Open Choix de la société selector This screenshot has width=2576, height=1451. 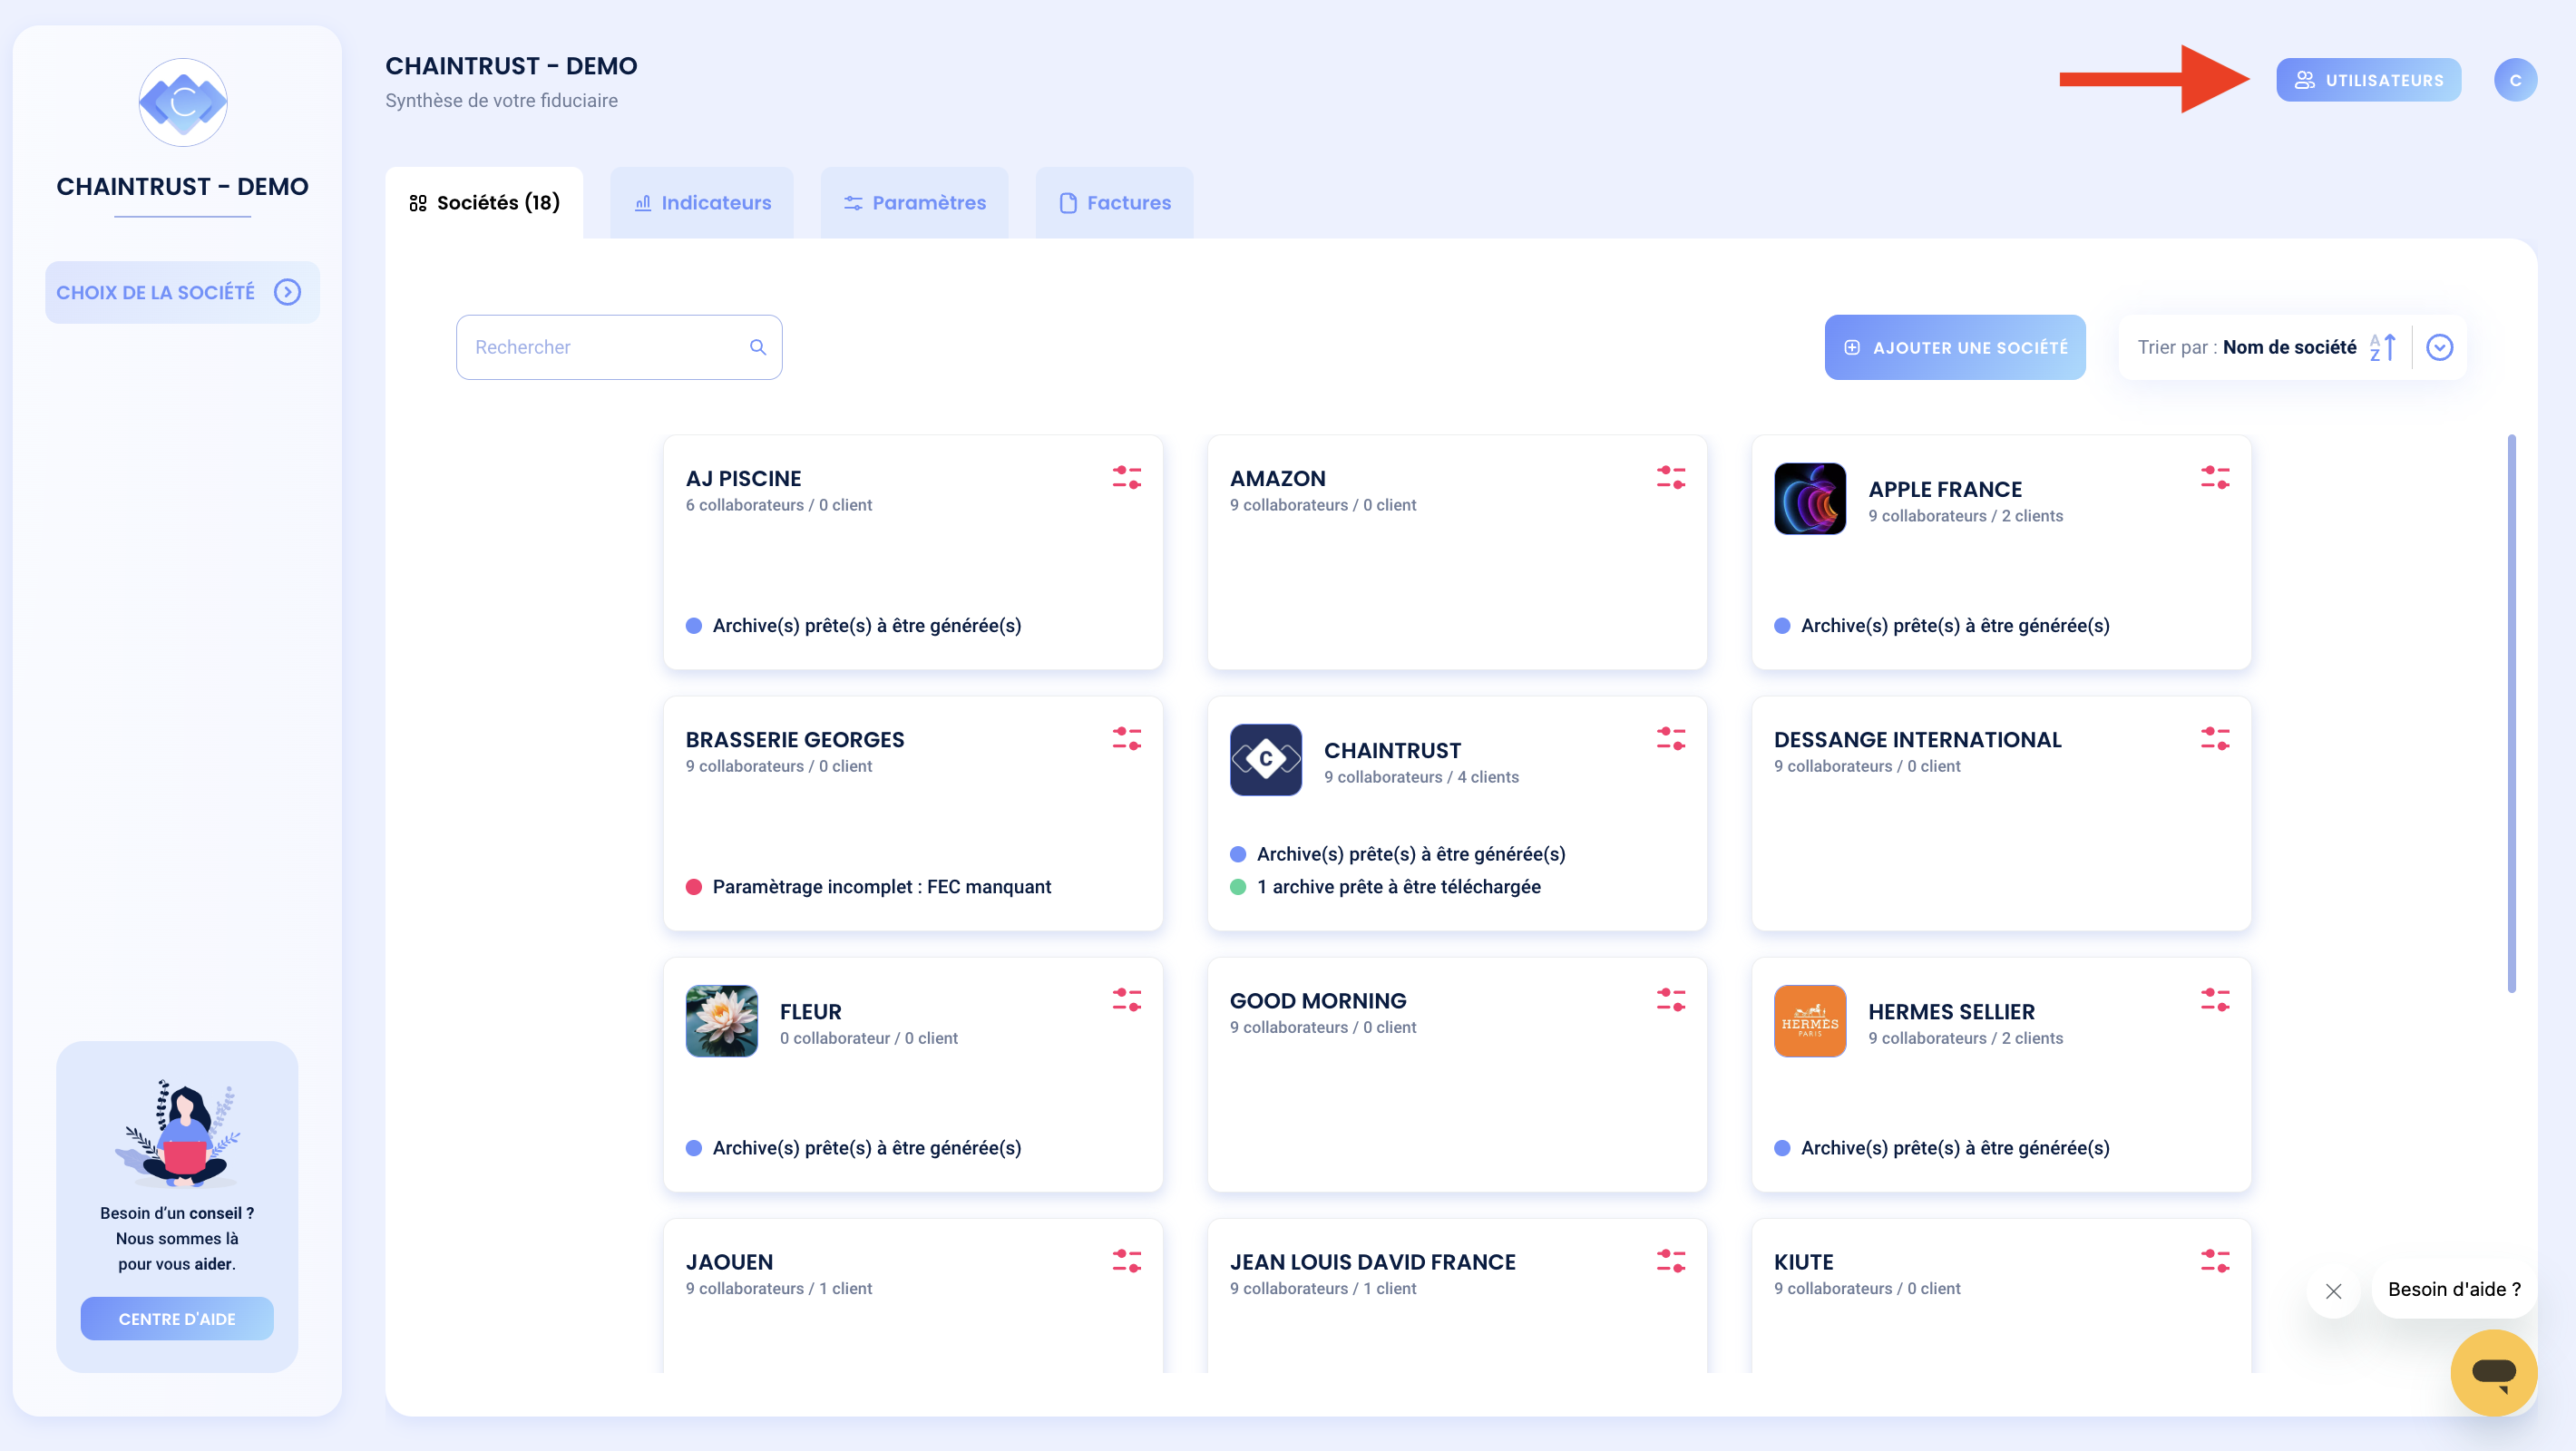182,292
